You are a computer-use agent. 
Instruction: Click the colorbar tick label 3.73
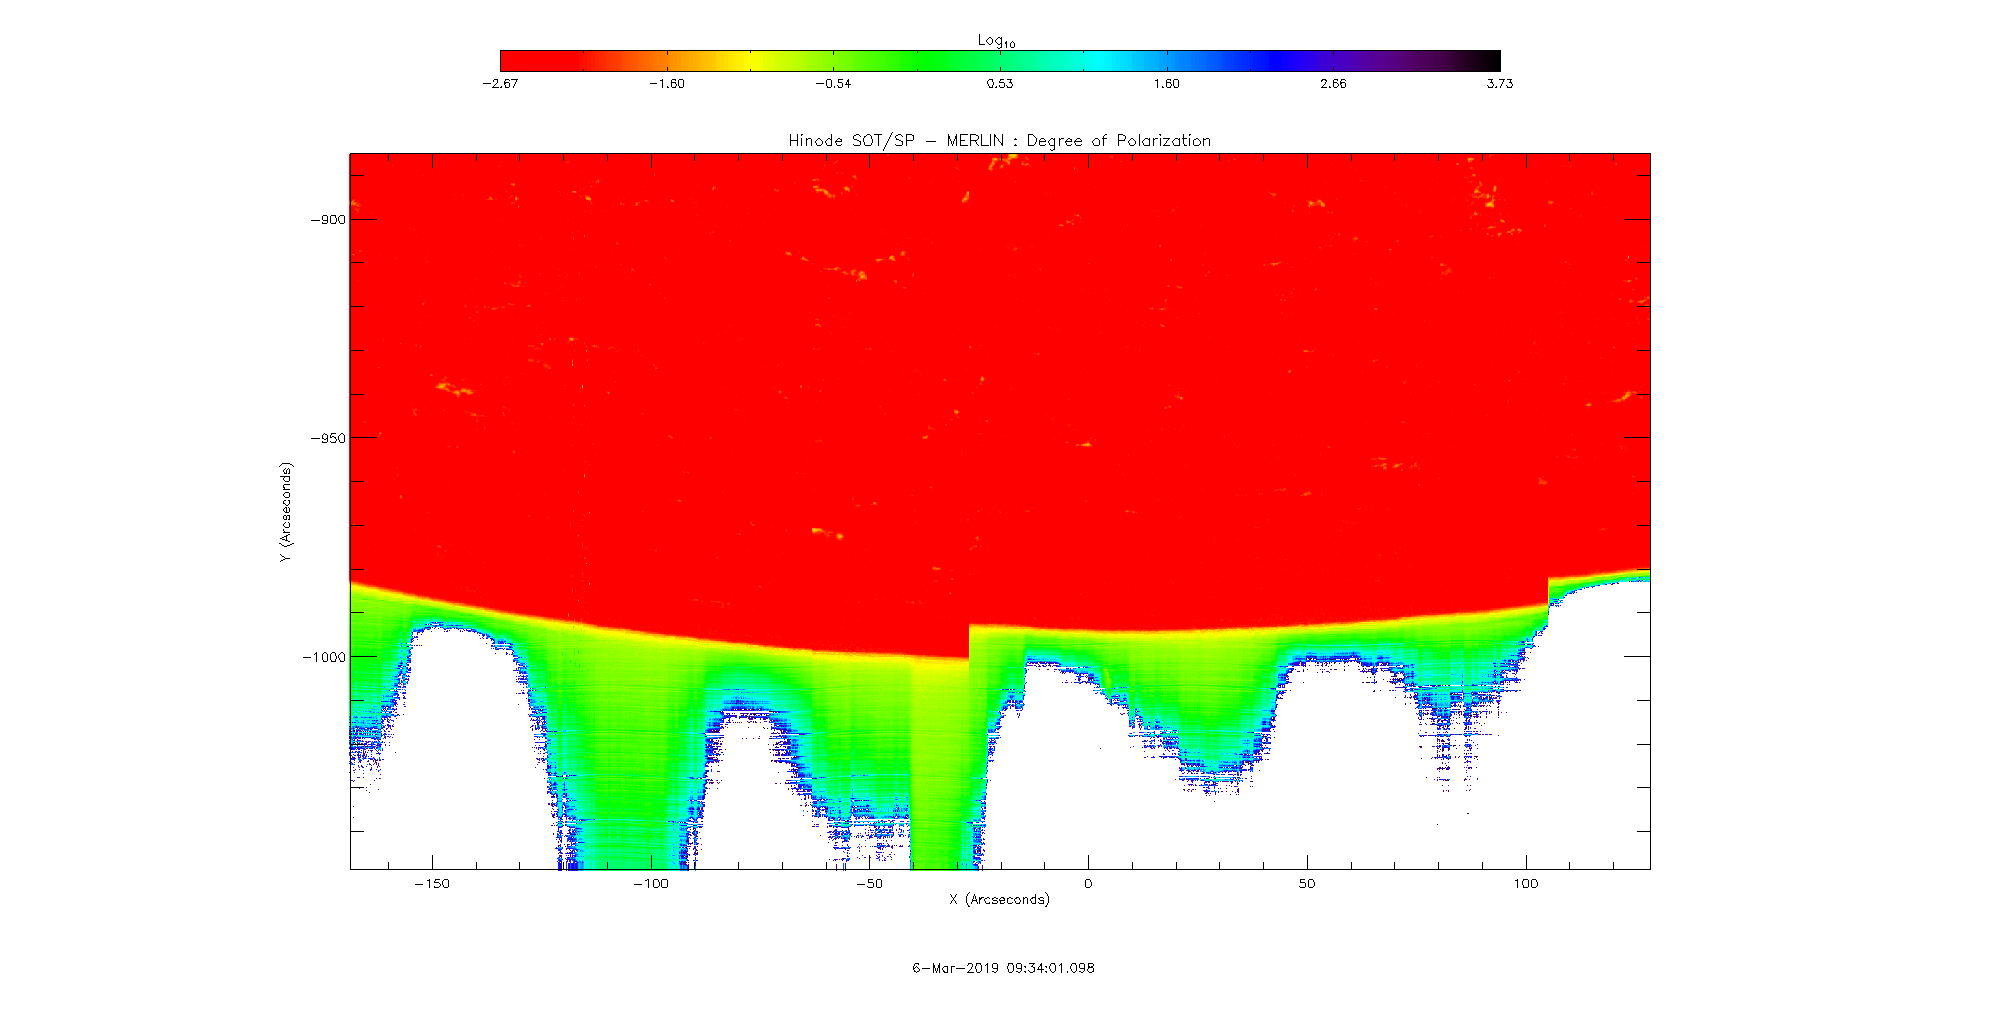pyautogui.click(x=1499, y=84)
